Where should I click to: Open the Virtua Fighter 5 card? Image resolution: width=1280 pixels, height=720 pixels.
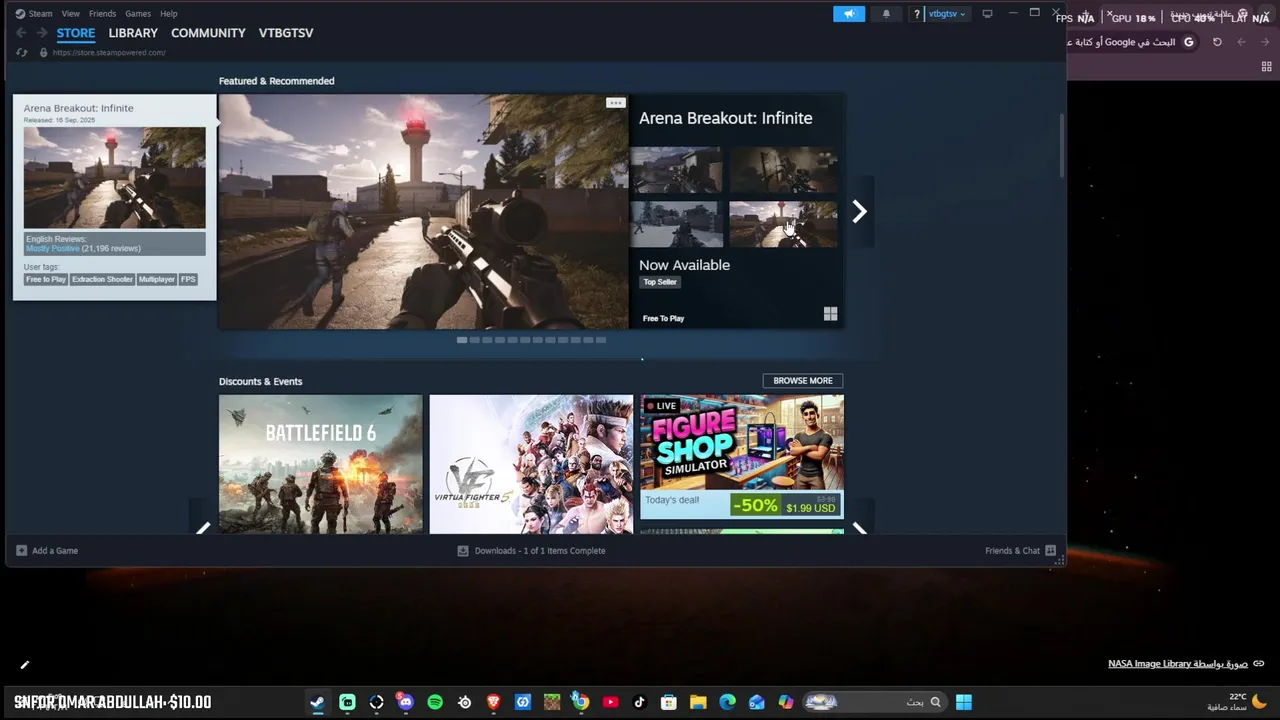click(531, 464)
